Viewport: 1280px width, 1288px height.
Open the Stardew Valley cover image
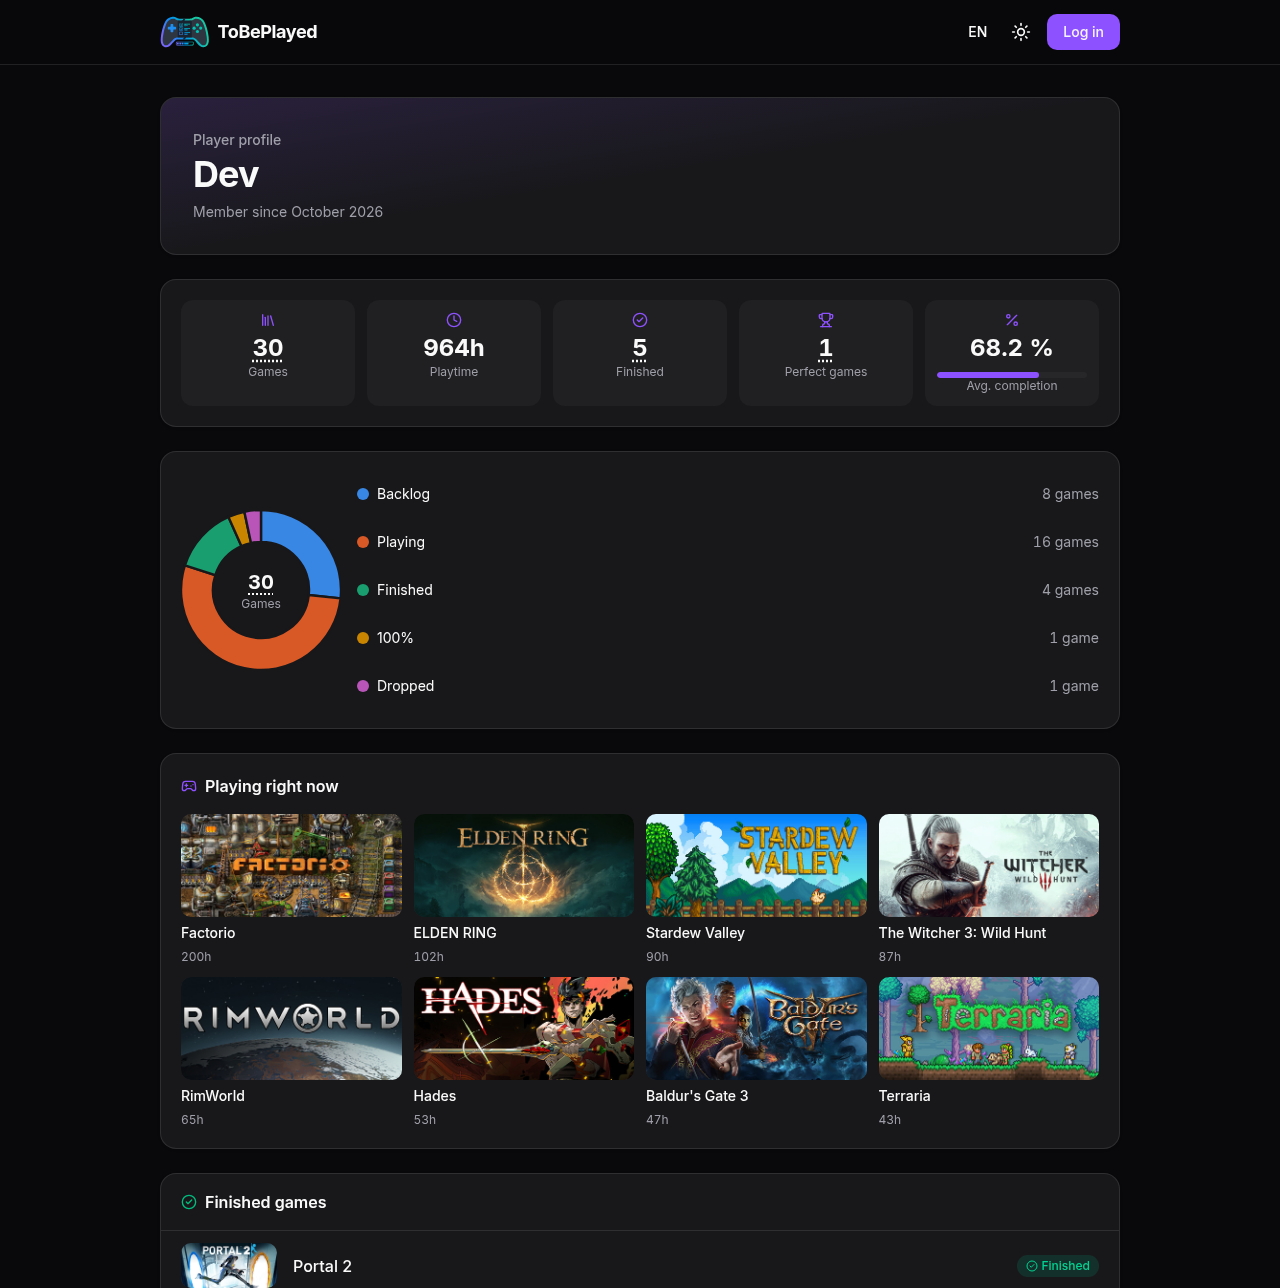pyautogui.click(x=756, y=865)
